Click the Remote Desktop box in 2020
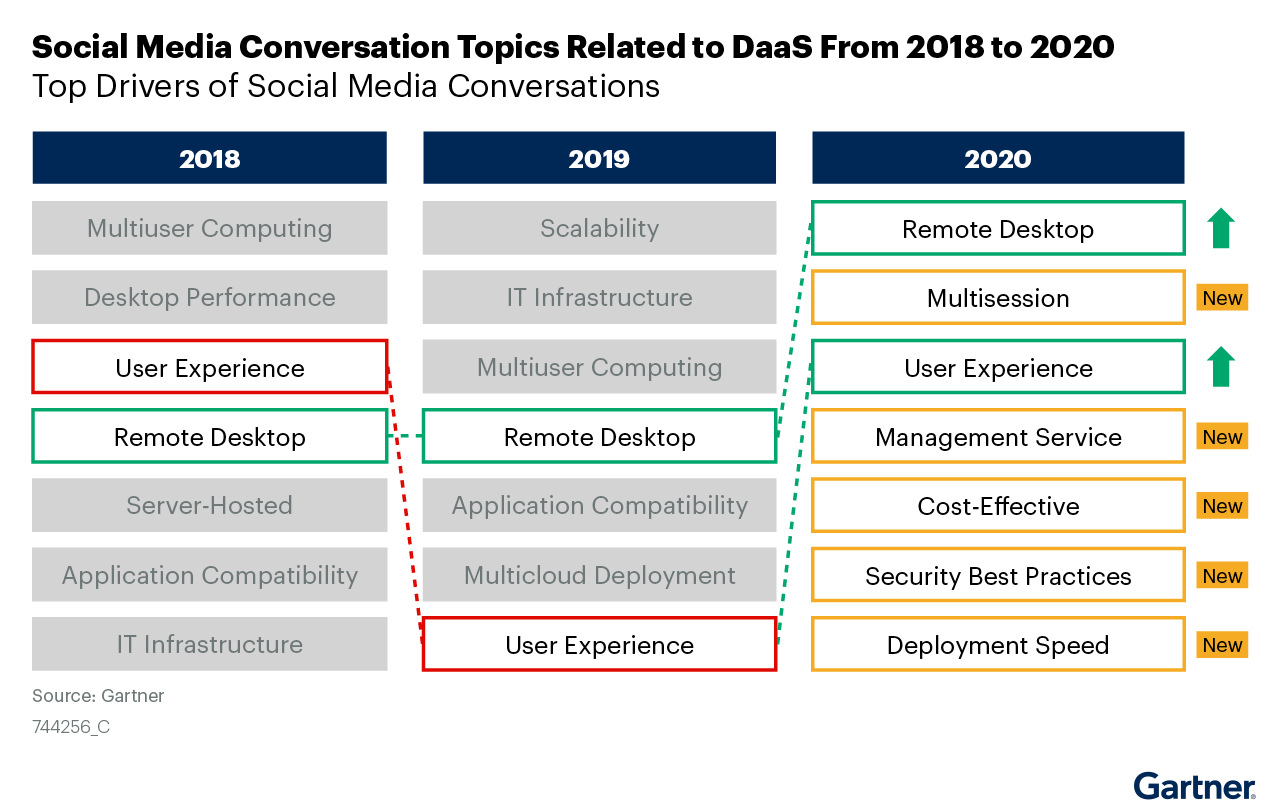This screenshot has width=1280, height=812. tap(998, 228)
